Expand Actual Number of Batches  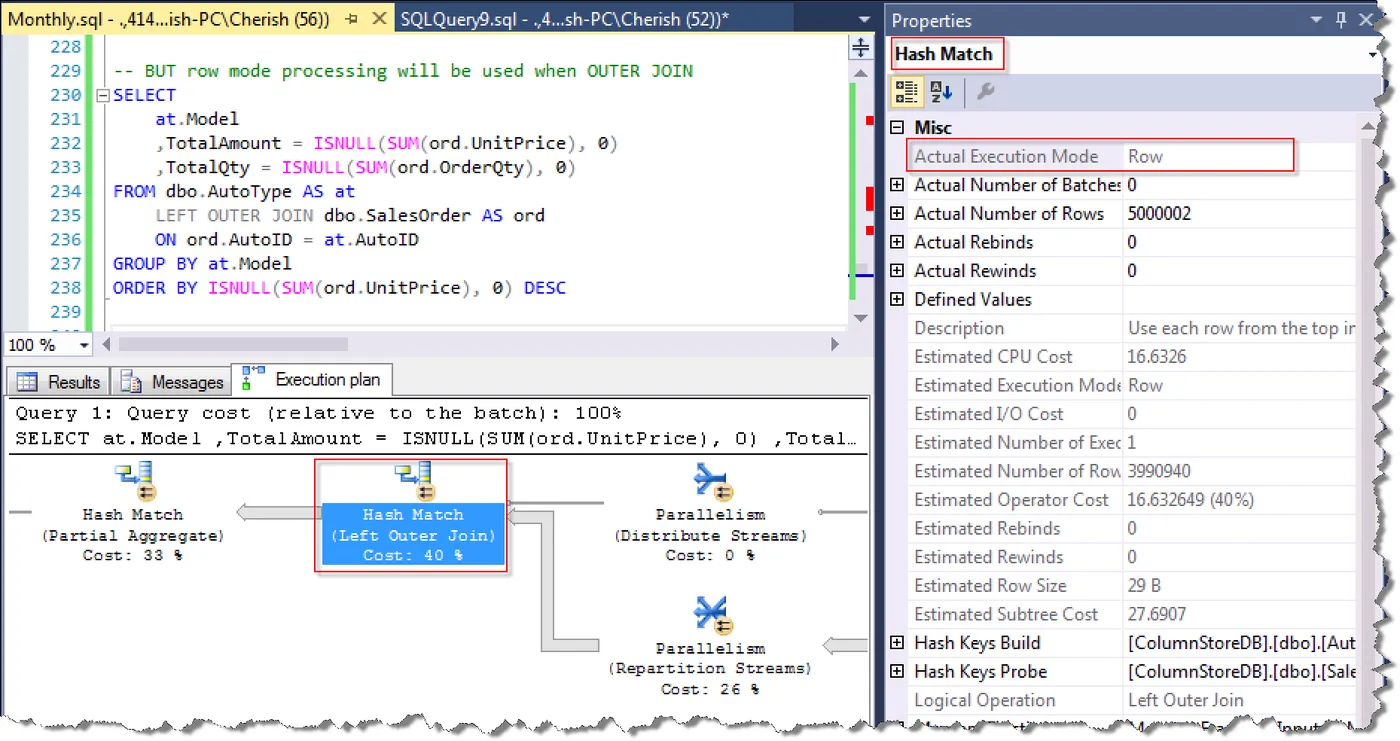[x=897, y=185]
